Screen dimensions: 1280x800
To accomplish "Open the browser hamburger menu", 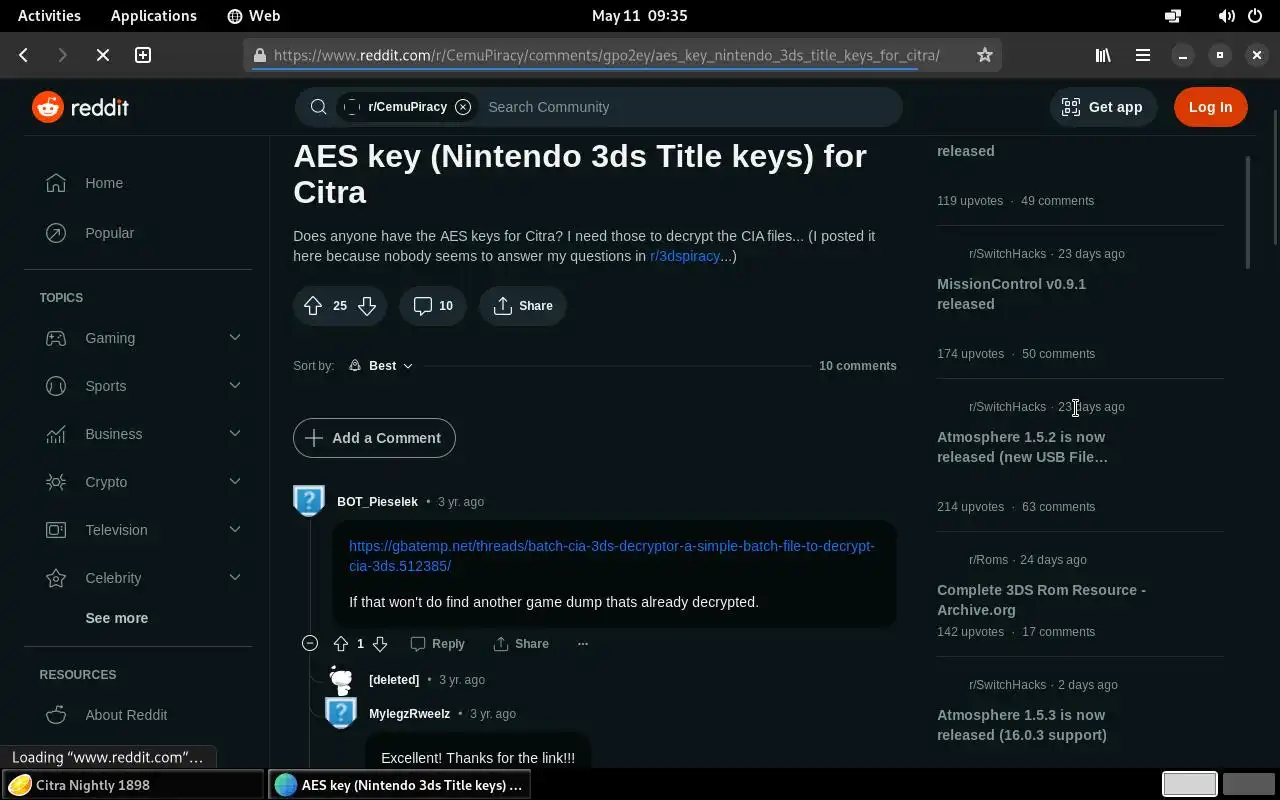I will click(x=1142, y=55).
